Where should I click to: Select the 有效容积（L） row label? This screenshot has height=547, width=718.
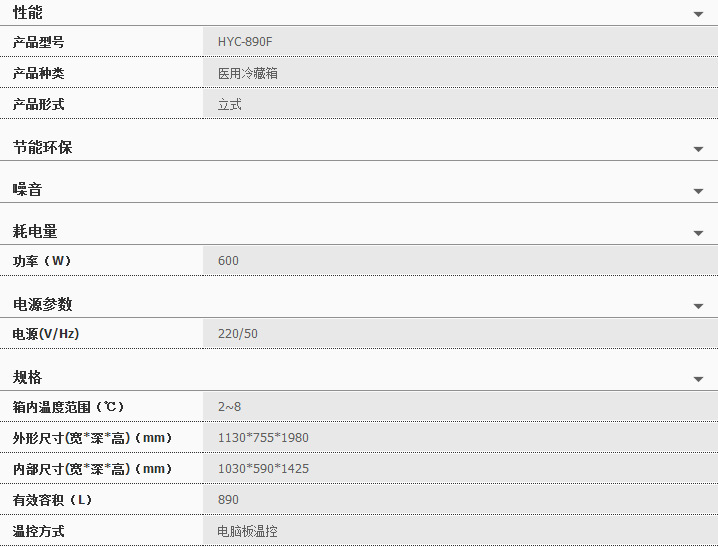(x=52, y=500)
